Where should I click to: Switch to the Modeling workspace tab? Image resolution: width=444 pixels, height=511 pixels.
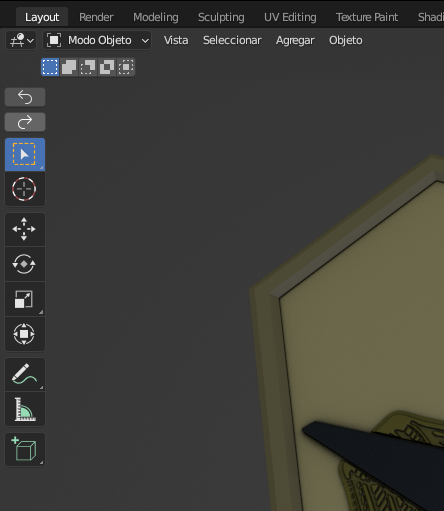pyautogui.click(x=156, y=17)
